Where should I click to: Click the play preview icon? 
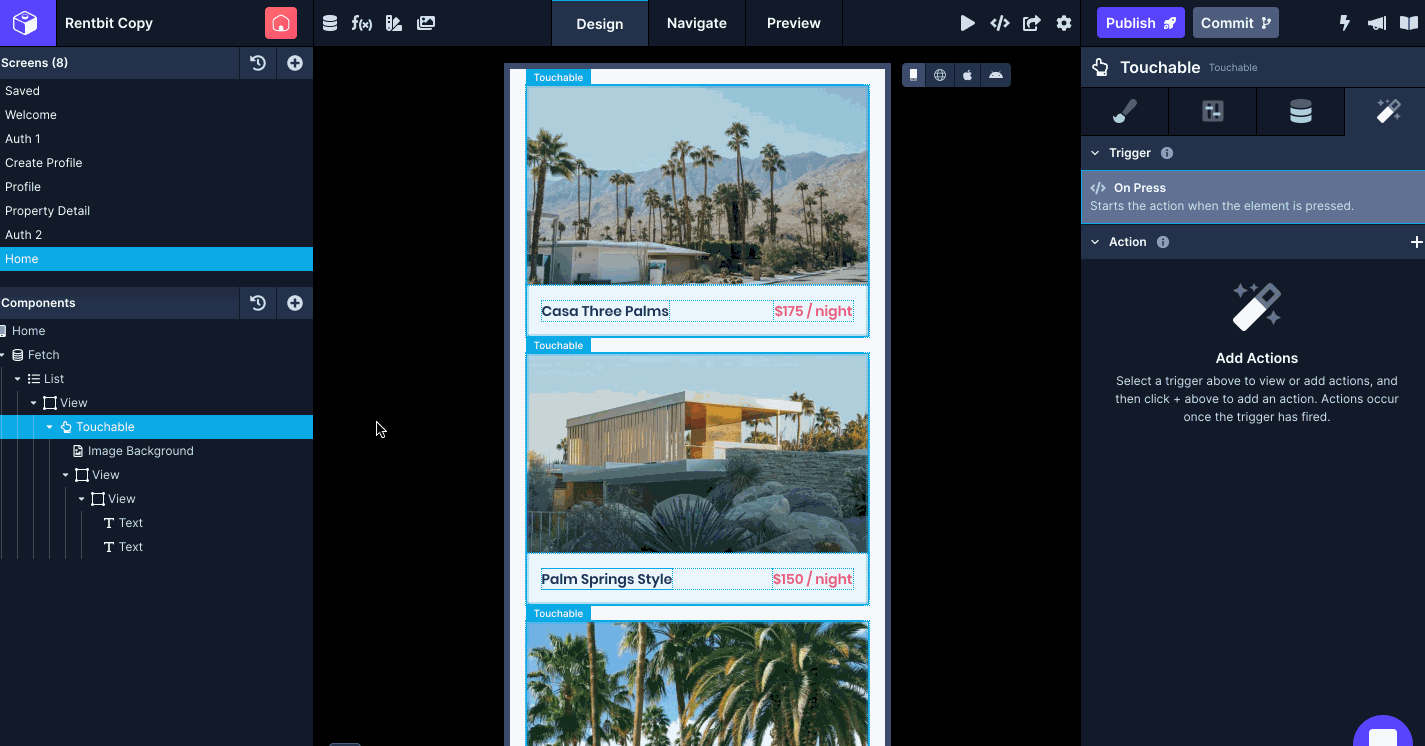pyautogui.click(x=967, y=23)
